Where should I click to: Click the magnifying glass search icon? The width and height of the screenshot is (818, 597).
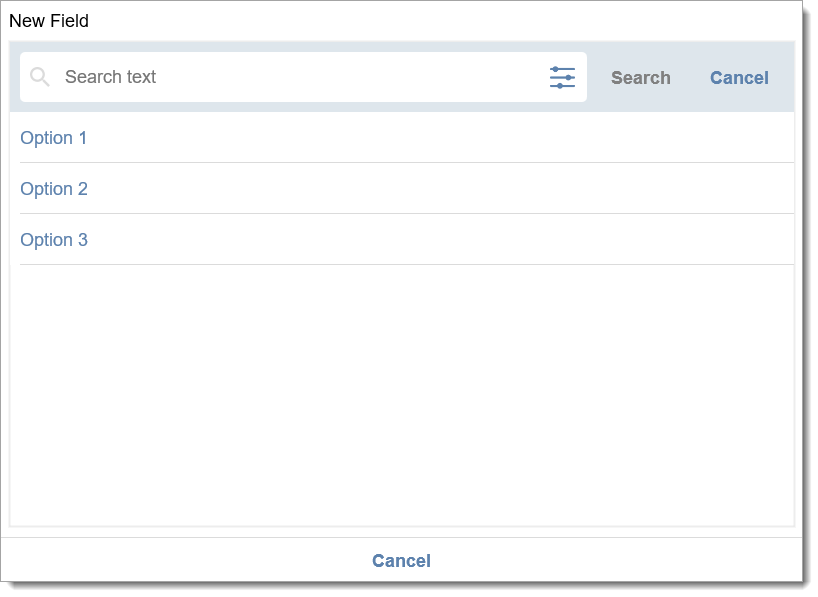[x=40, y=77]
